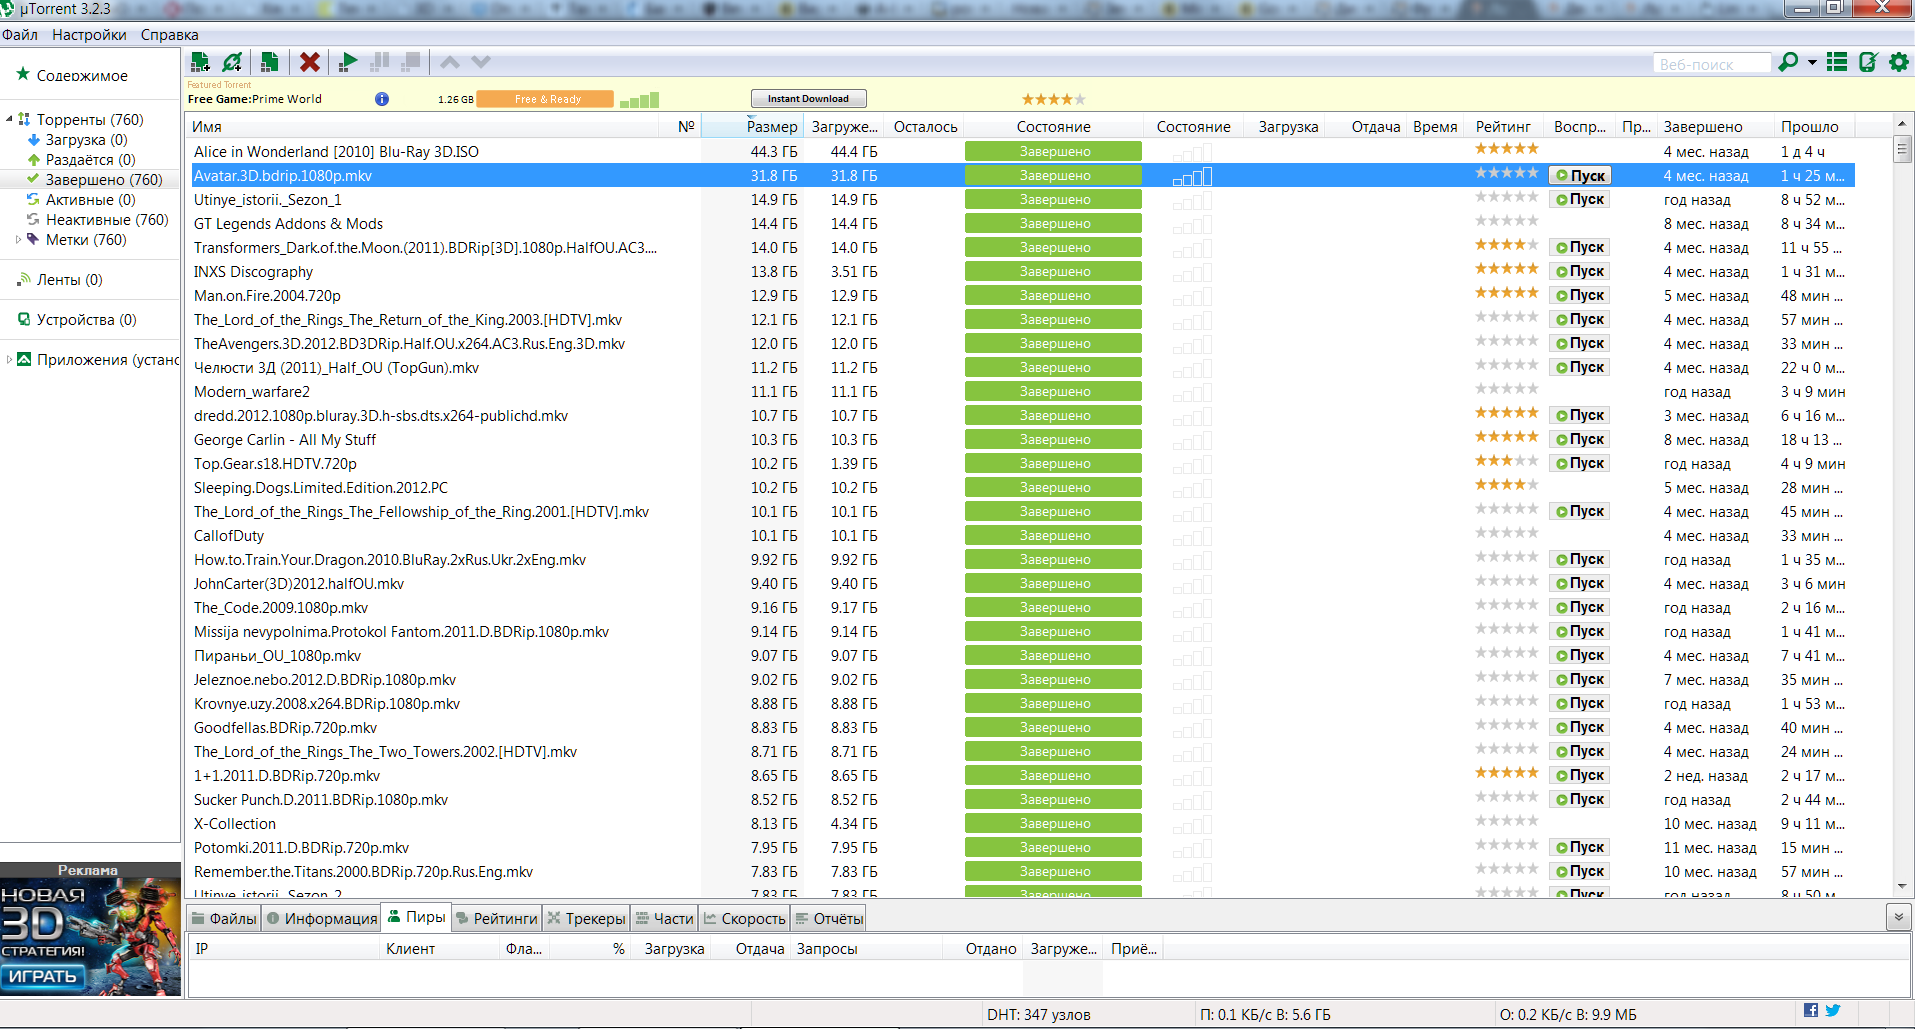Screen dimensions: 1915x1029
Task: Move torrent up the queue arrow
Action: [x=450, y=62]
